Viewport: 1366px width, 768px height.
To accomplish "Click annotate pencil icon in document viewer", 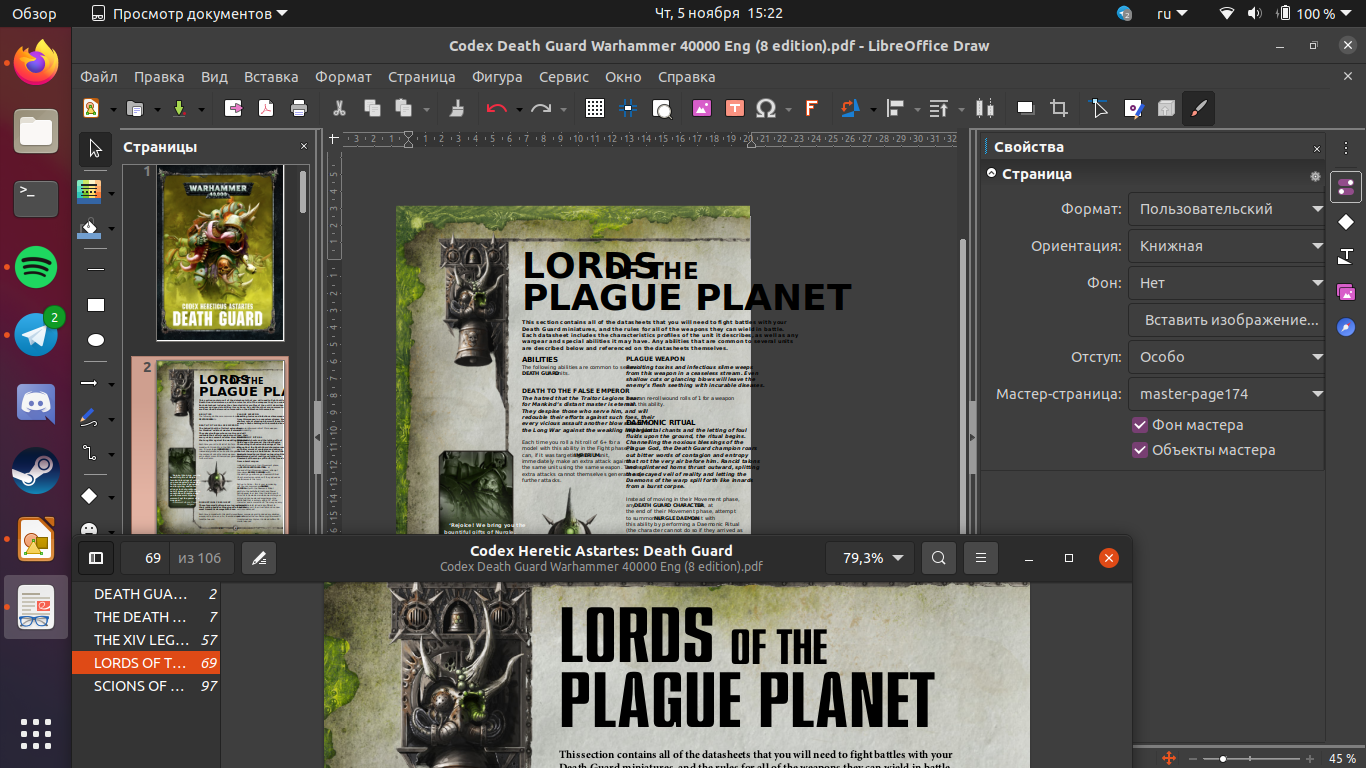I will 259,558.
